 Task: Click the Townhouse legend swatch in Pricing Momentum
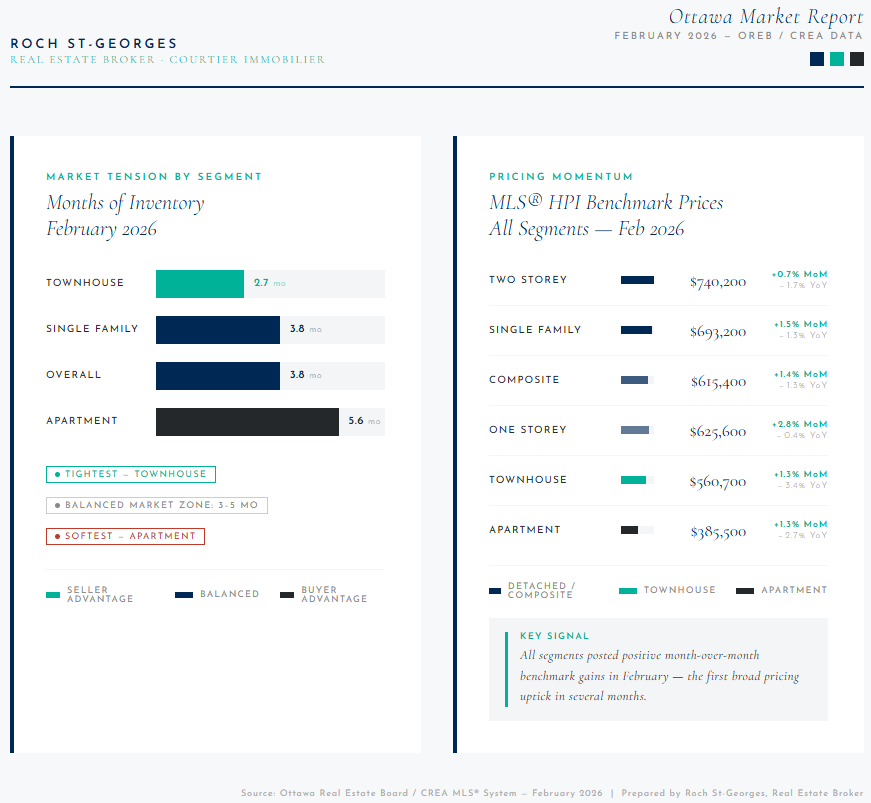coord(628,591)
